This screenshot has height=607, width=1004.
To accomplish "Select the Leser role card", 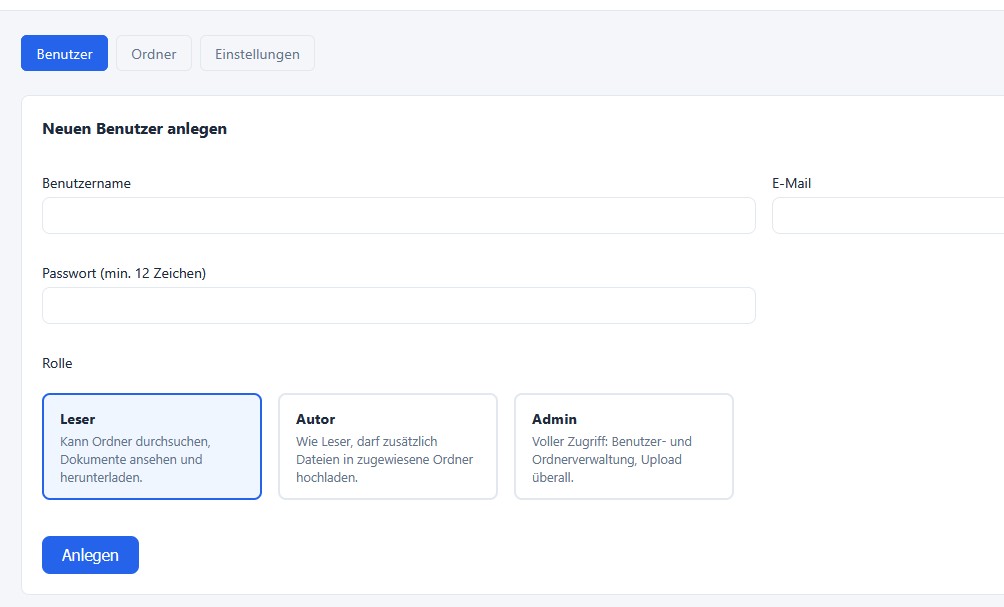I will (x=152, y=445).
